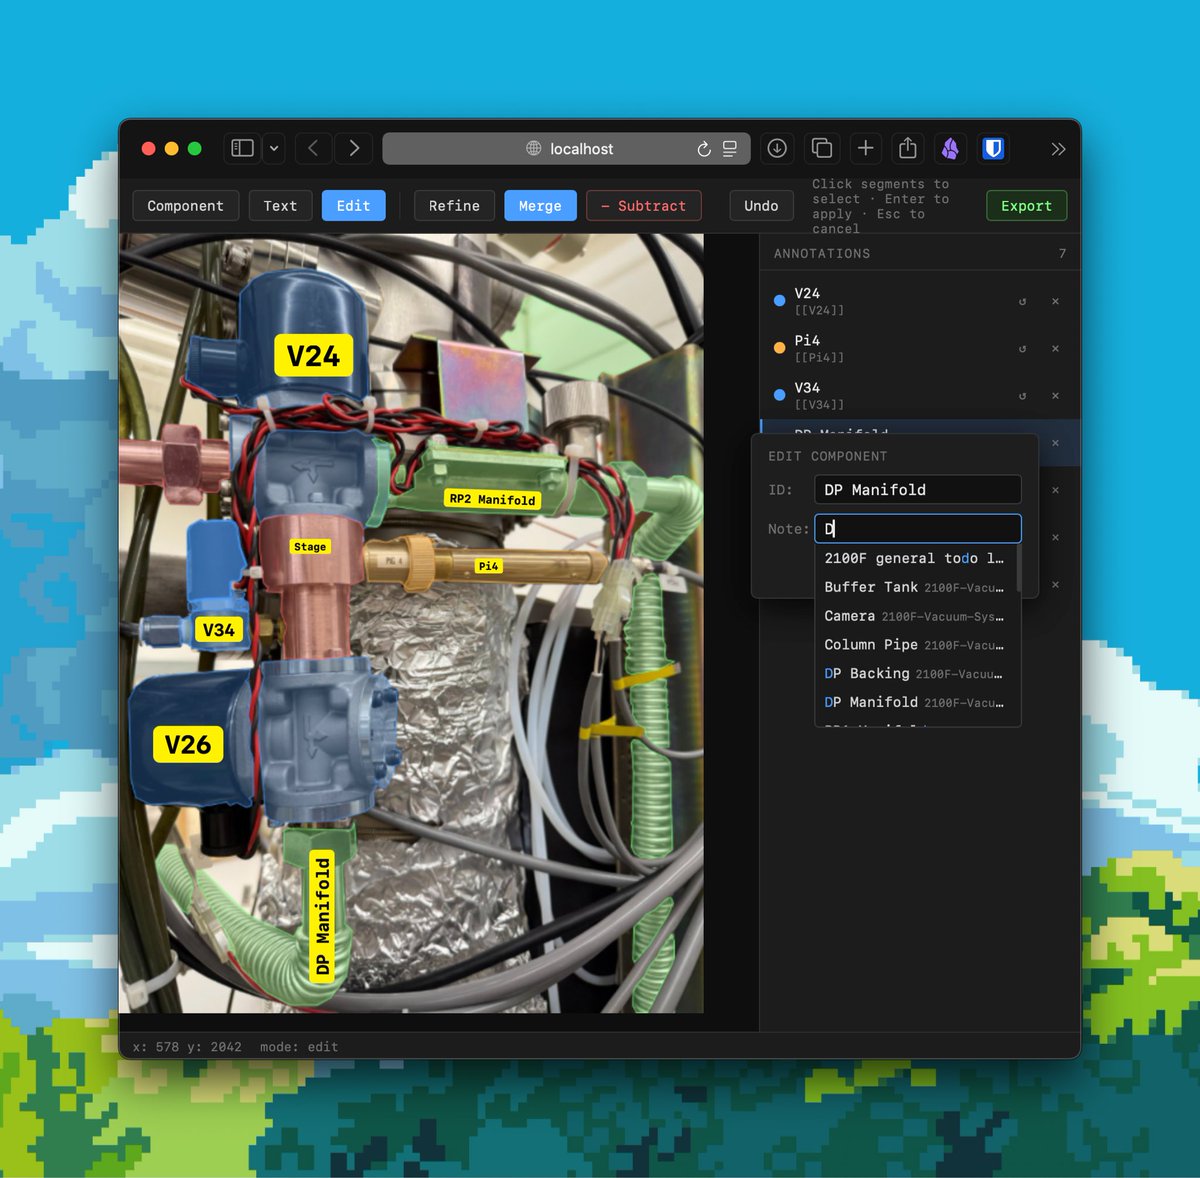
Task: Select the Text mode button
Action: (x=280, y=206)
